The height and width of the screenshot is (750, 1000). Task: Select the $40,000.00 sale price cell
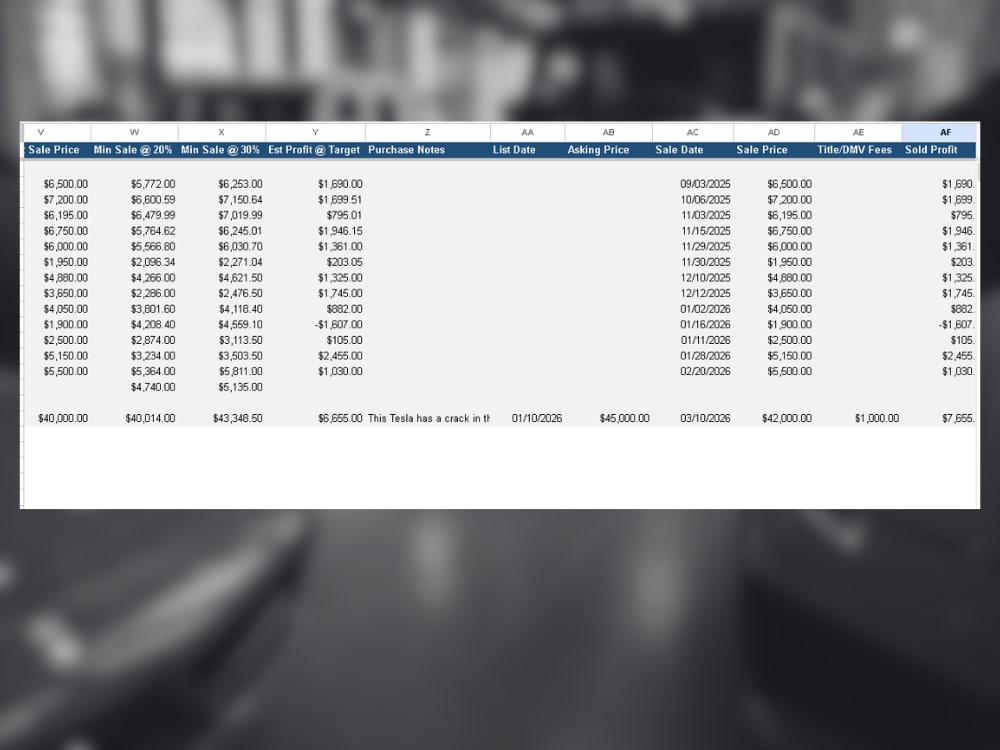57,418
